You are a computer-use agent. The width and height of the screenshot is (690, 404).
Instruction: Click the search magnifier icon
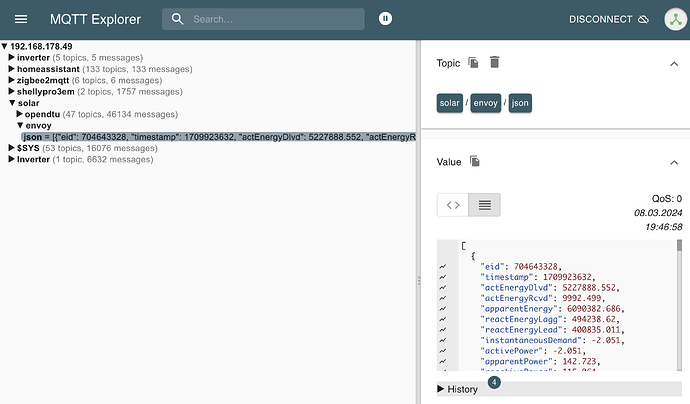[177, 19]
